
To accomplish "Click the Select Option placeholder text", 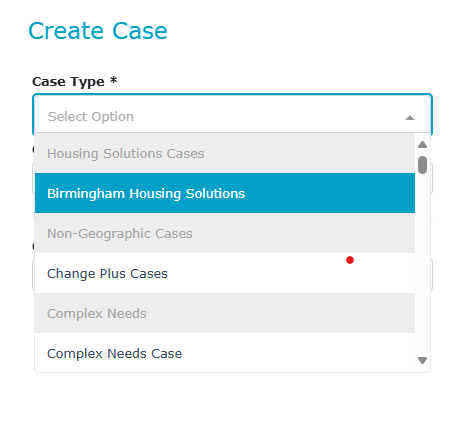I will [x=91, y=117].
